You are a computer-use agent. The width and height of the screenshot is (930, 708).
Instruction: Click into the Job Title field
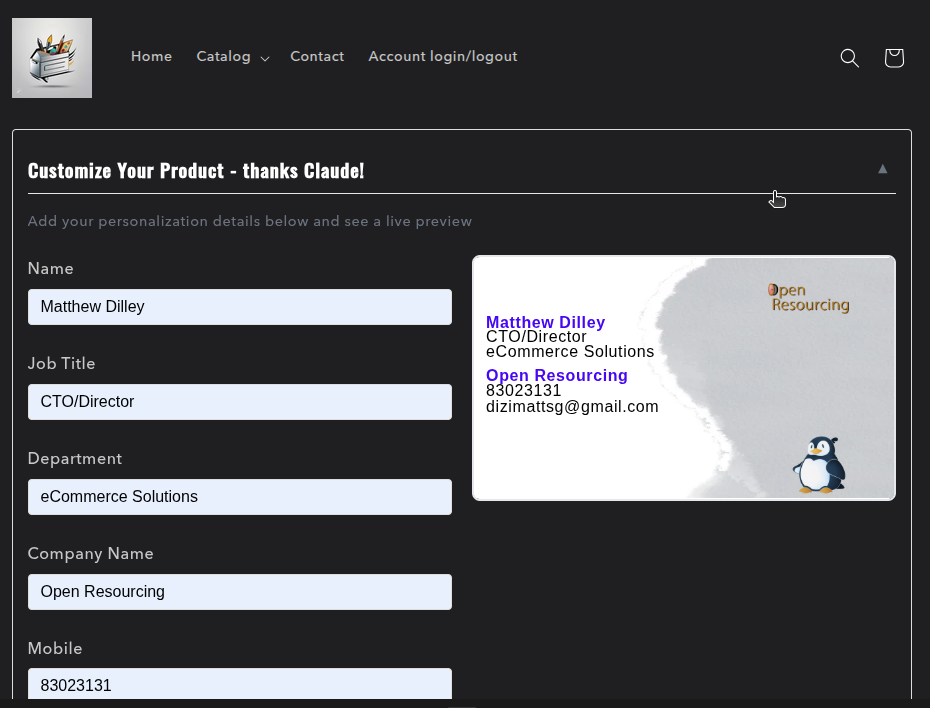(240, 402)
